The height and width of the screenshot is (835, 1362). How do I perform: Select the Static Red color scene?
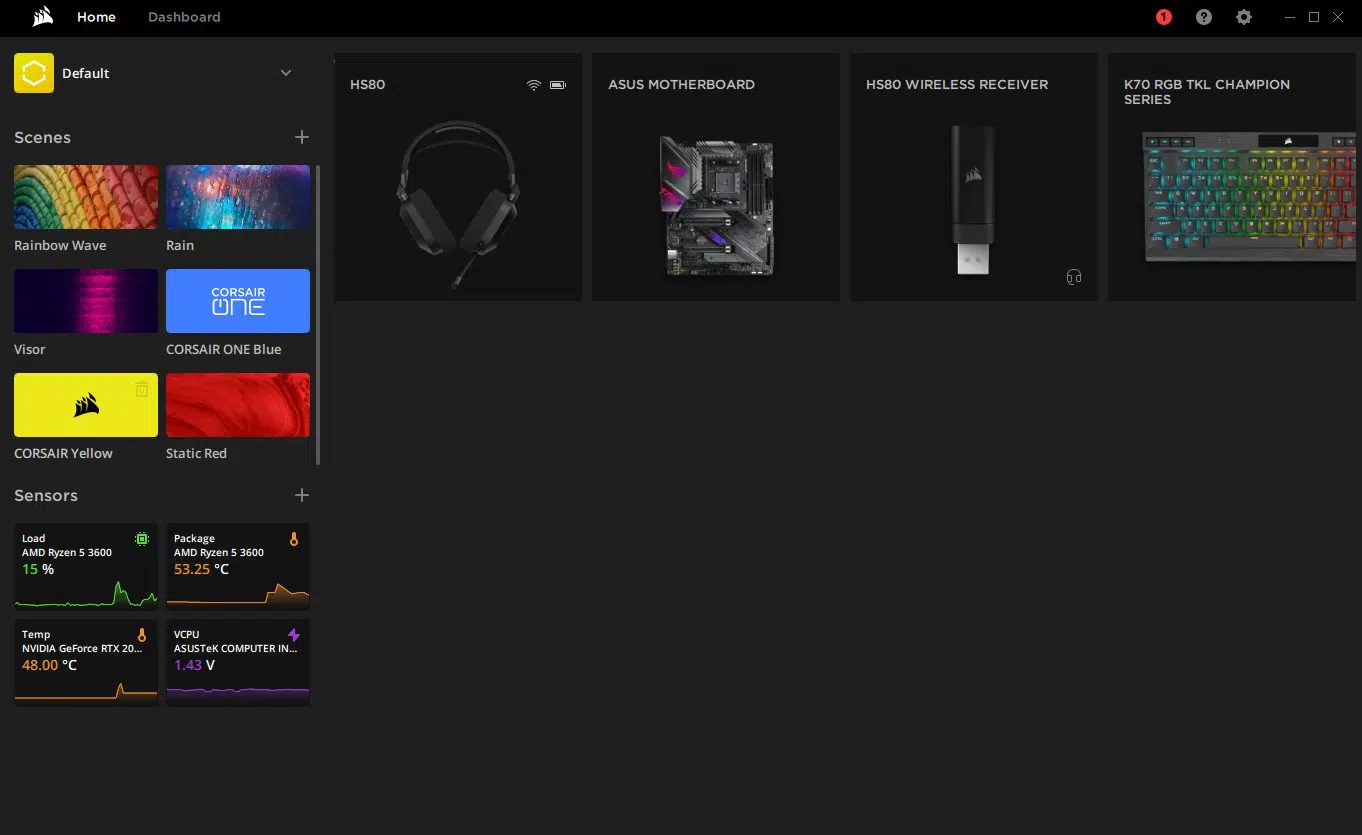238,405
